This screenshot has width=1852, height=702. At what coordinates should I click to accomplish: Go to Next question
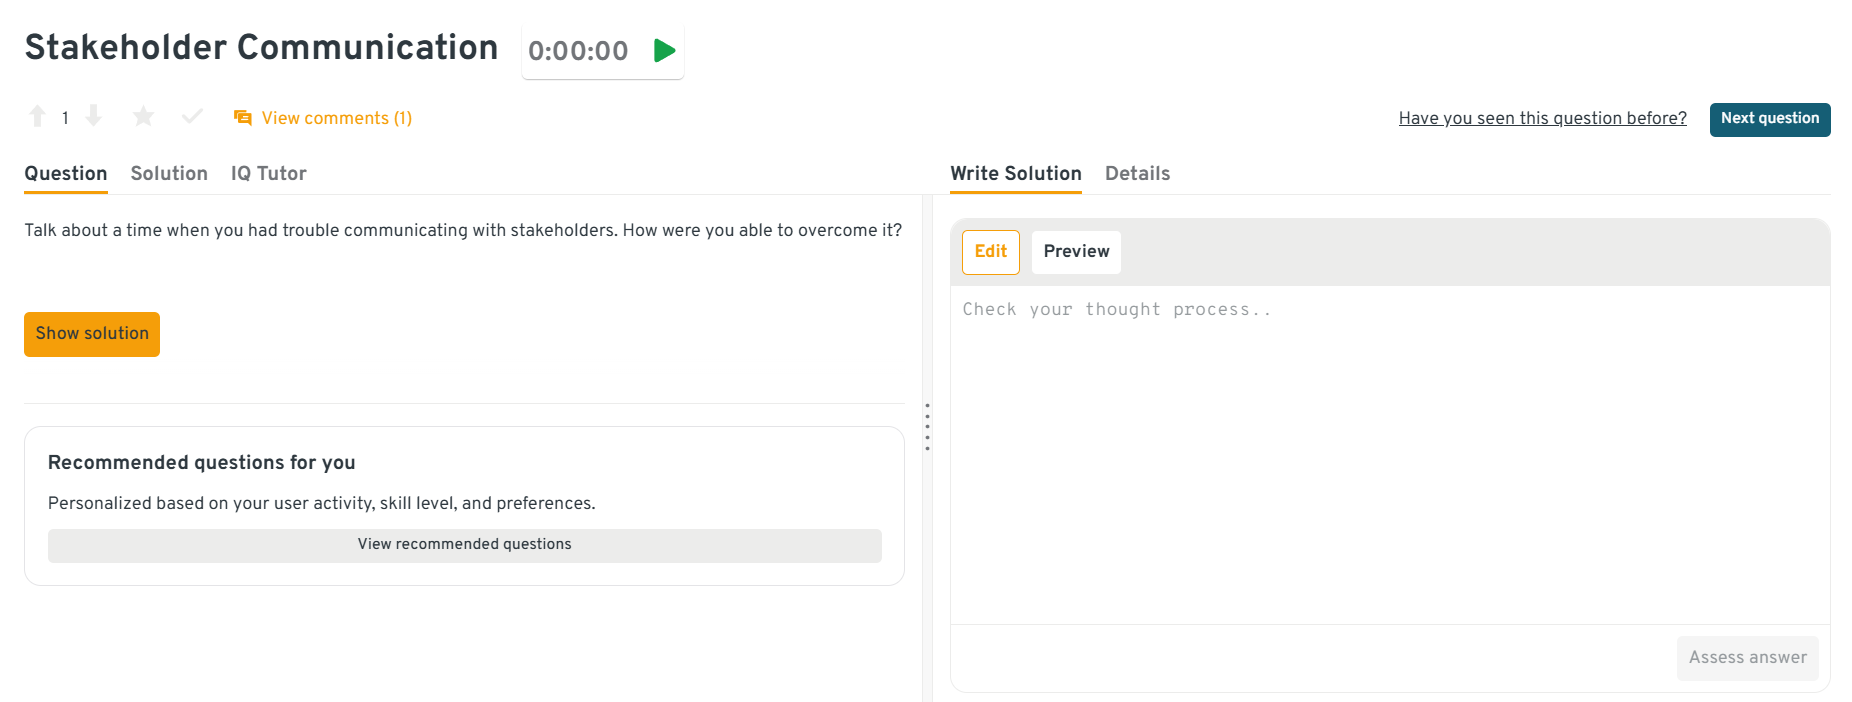pyautogui.click(x=1769, y=119)
